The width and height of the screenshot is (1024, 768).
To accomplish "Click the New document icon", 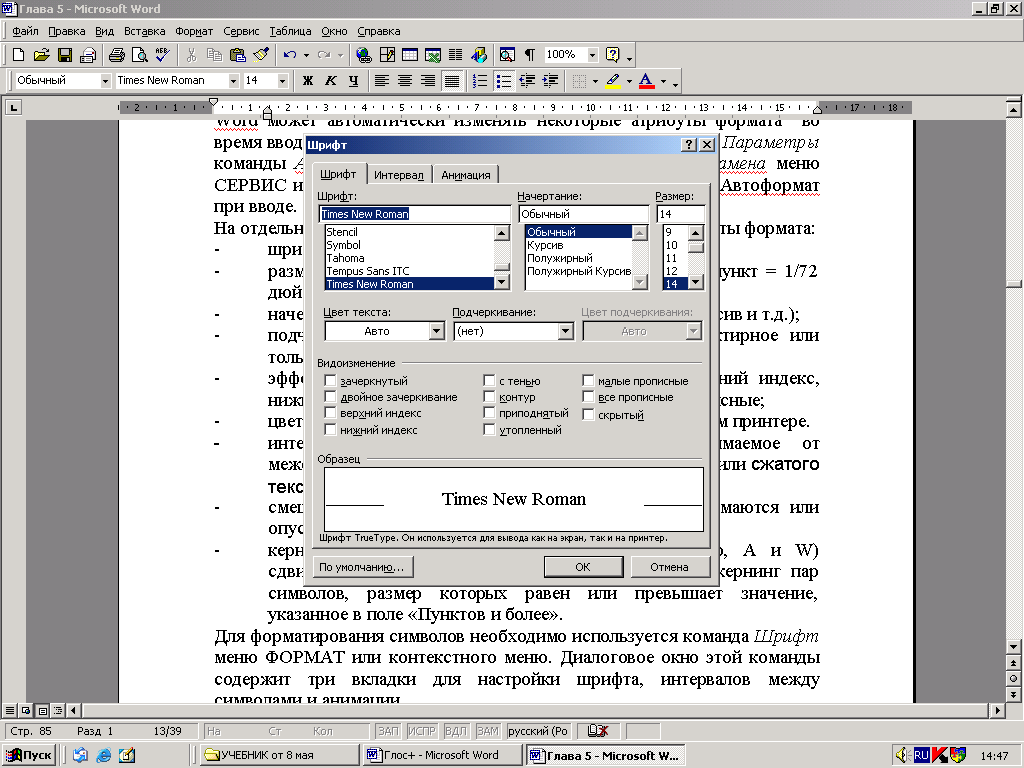I will tap(19, 55).
